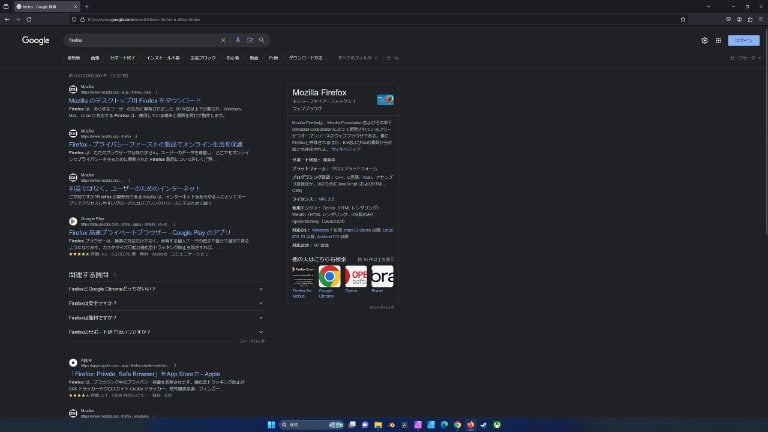Click the shield tracking protection icon
Image resolution: width=768 pixels, height=432 pixels.
coord(74,20)
